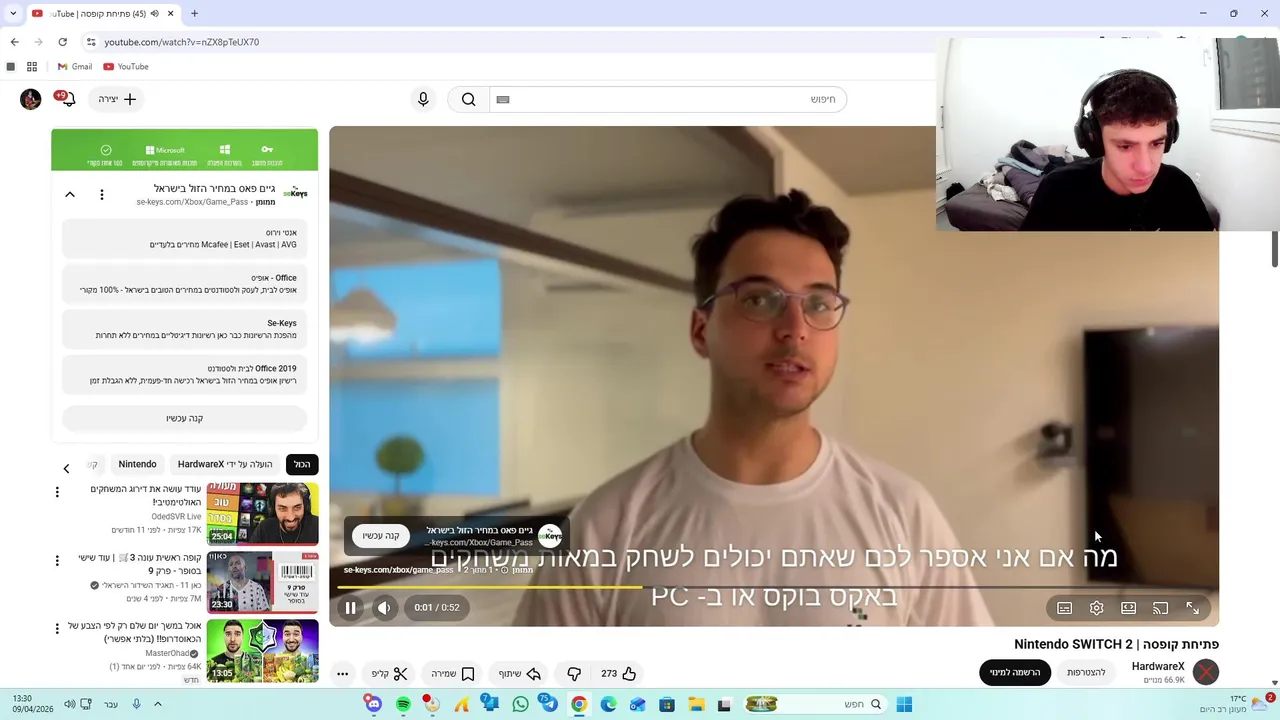Image resolution: width=1280 pixels, height=720 pixels.
Task: Collapse the se-Keys ad panel
Action: click(x=70, y=194)
